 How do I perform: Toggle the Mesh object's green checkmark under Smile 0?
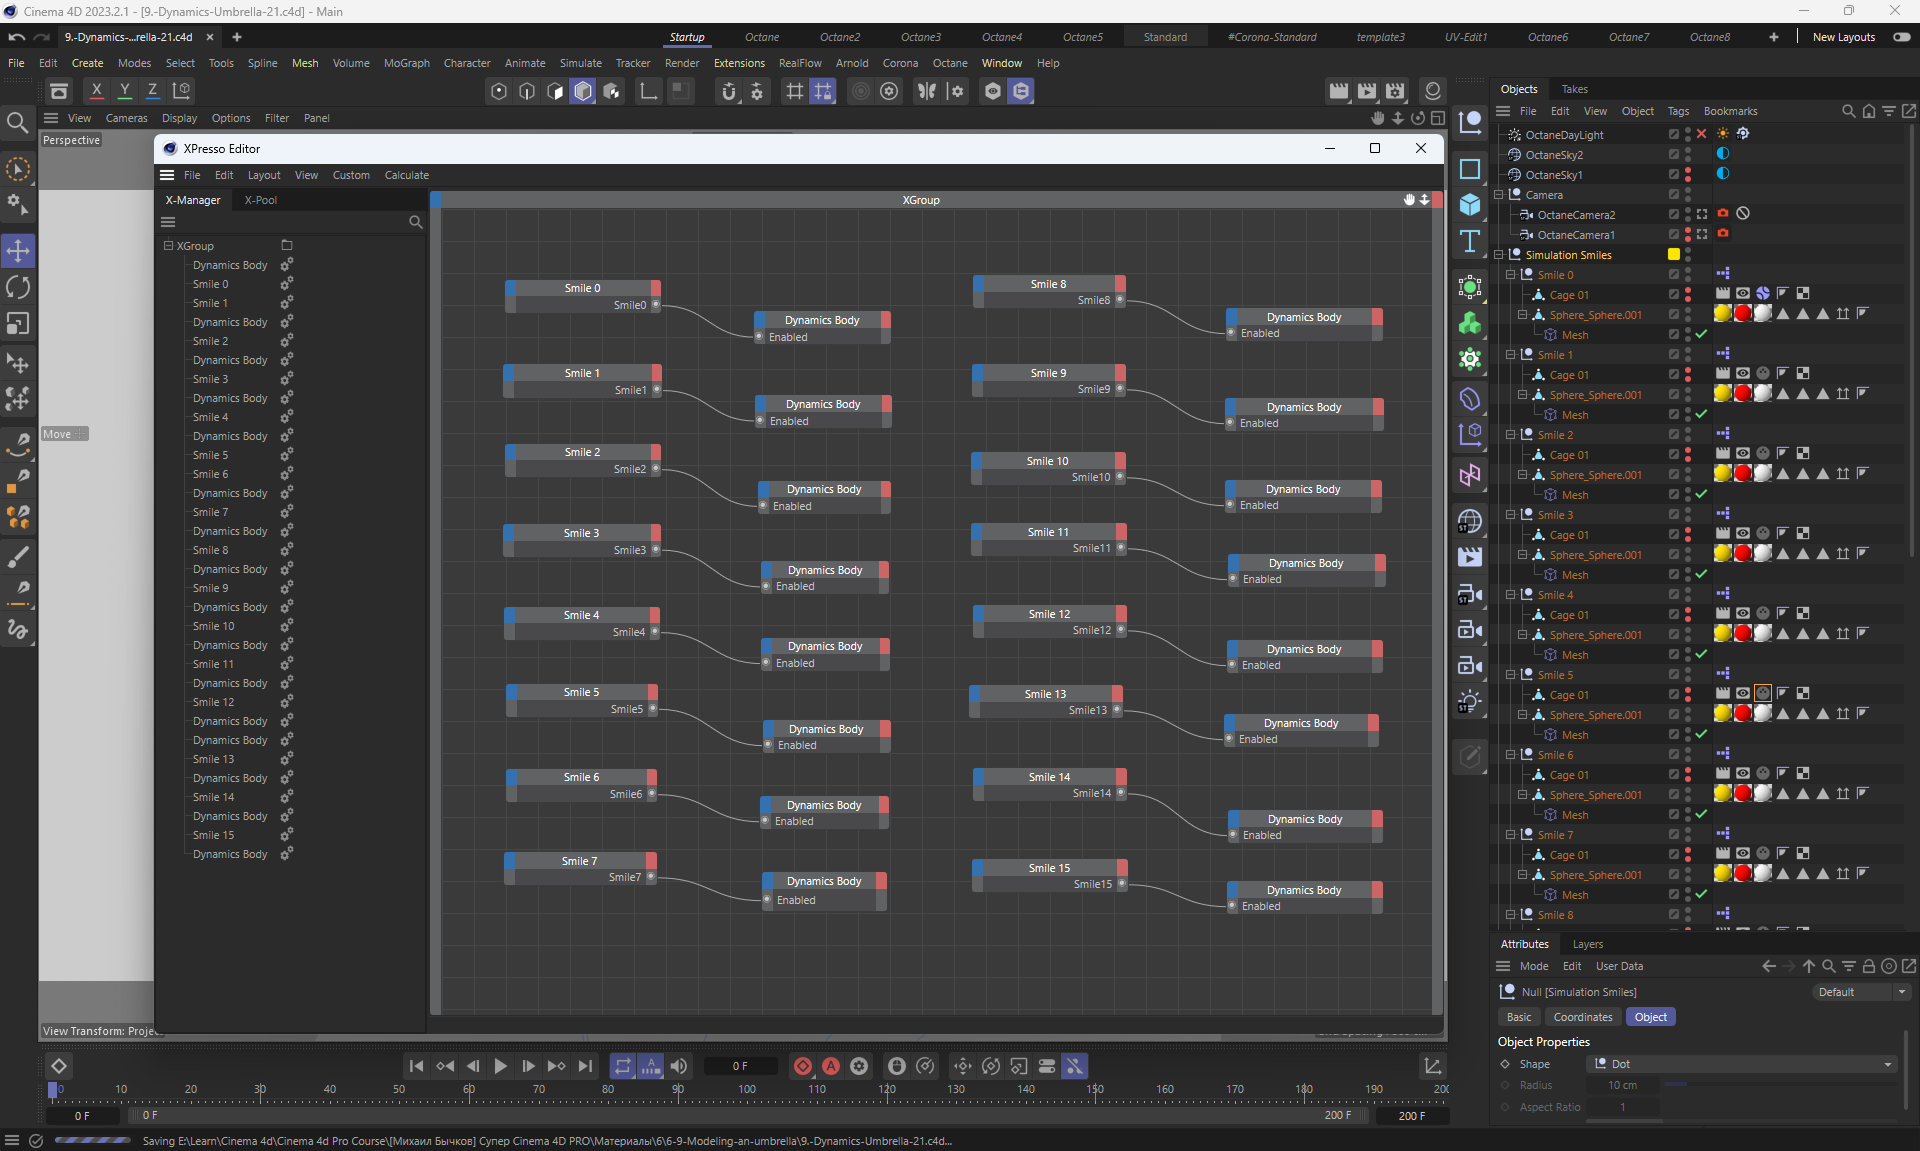click(1701, 334)
